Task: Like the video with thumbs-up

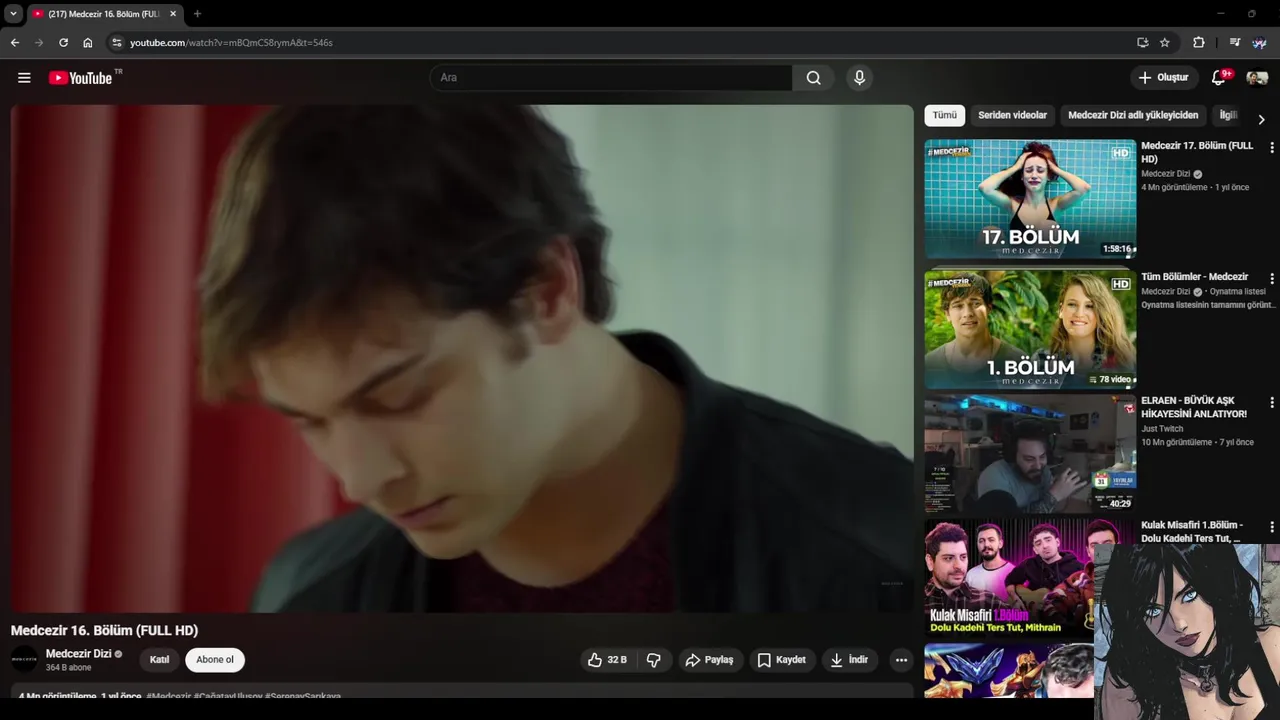Action: tap(608, 660)
